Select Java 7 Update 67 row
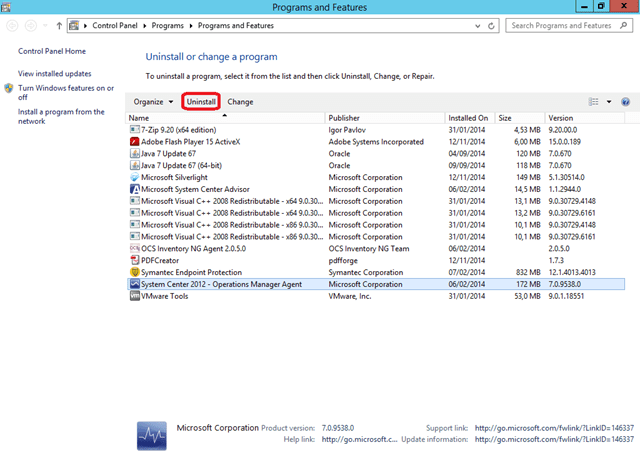Screen dimensions: 640x455 click(376, 153)
